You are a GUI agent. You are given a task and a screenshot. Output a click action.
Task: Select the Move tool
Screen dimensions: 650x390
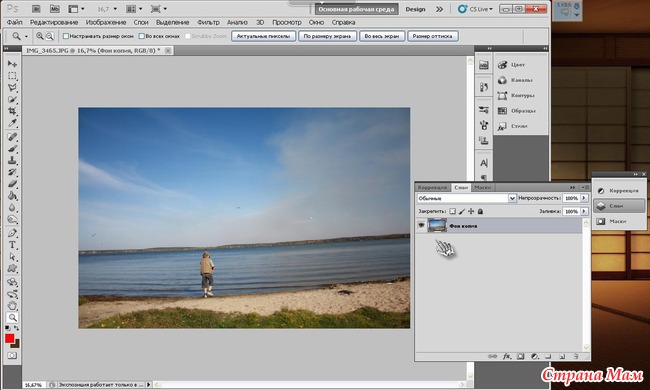click(12, 64)
